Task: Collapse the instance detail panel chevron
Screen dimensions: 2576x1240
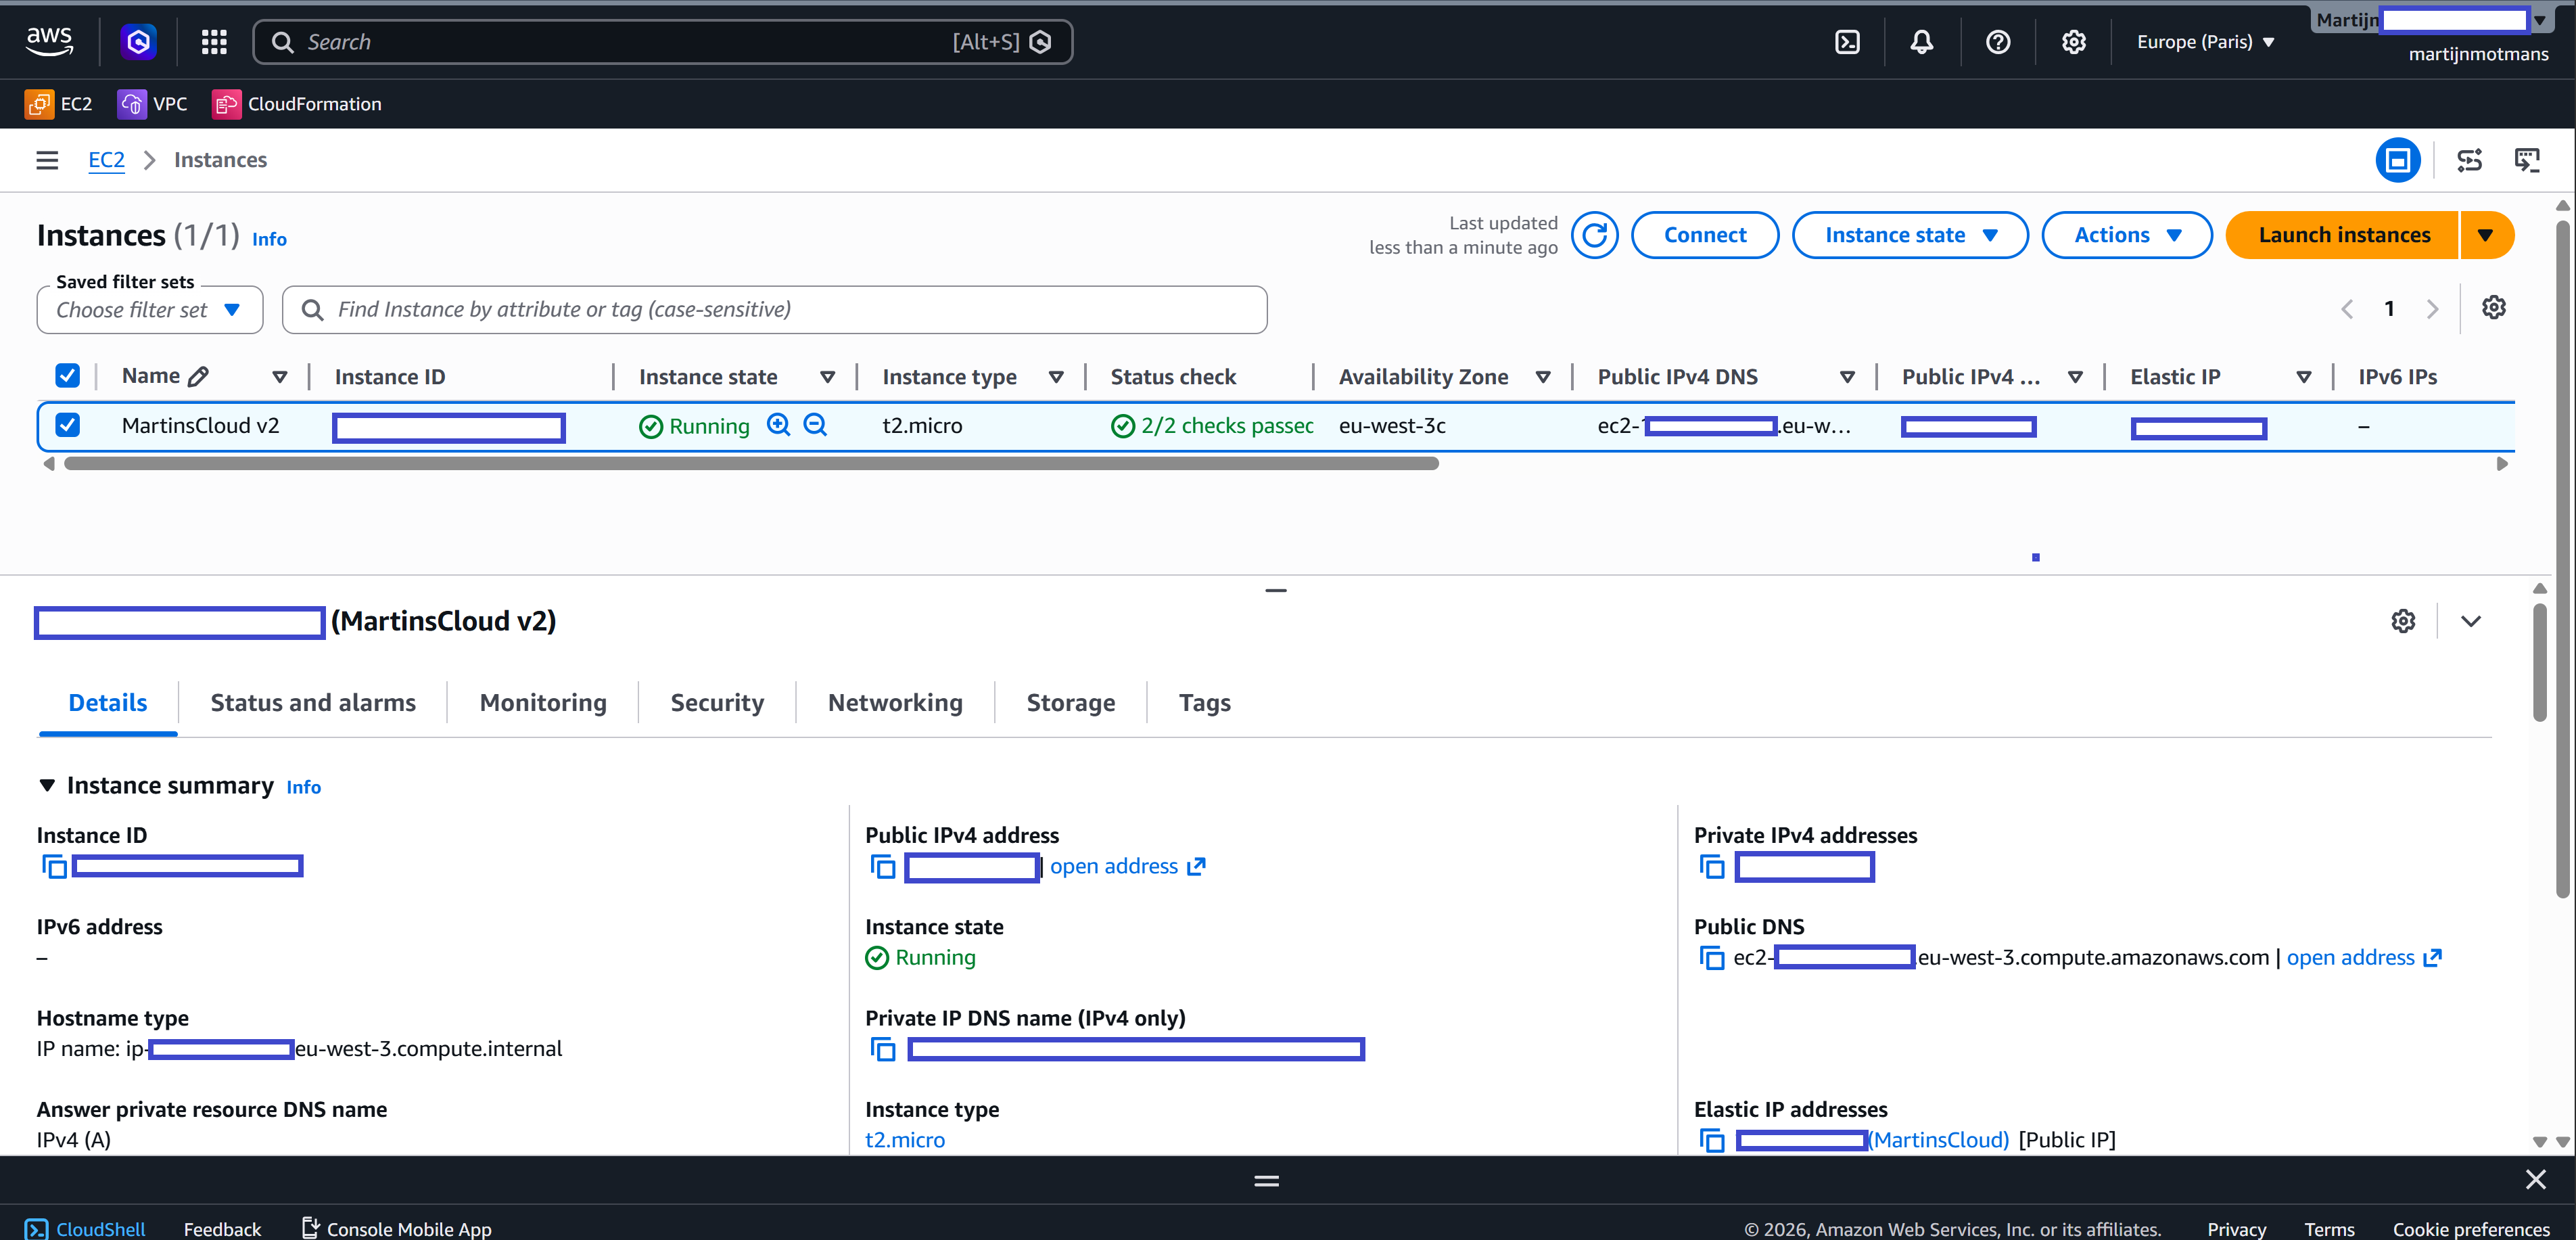Action: coord(2470,621)
